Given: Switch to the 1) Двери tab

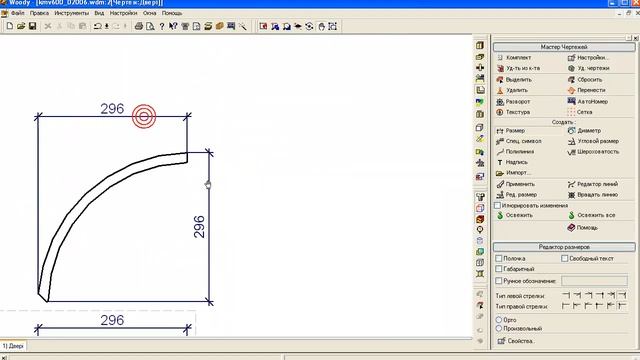Looking at the screenshot, I should (x=13, y=346).
